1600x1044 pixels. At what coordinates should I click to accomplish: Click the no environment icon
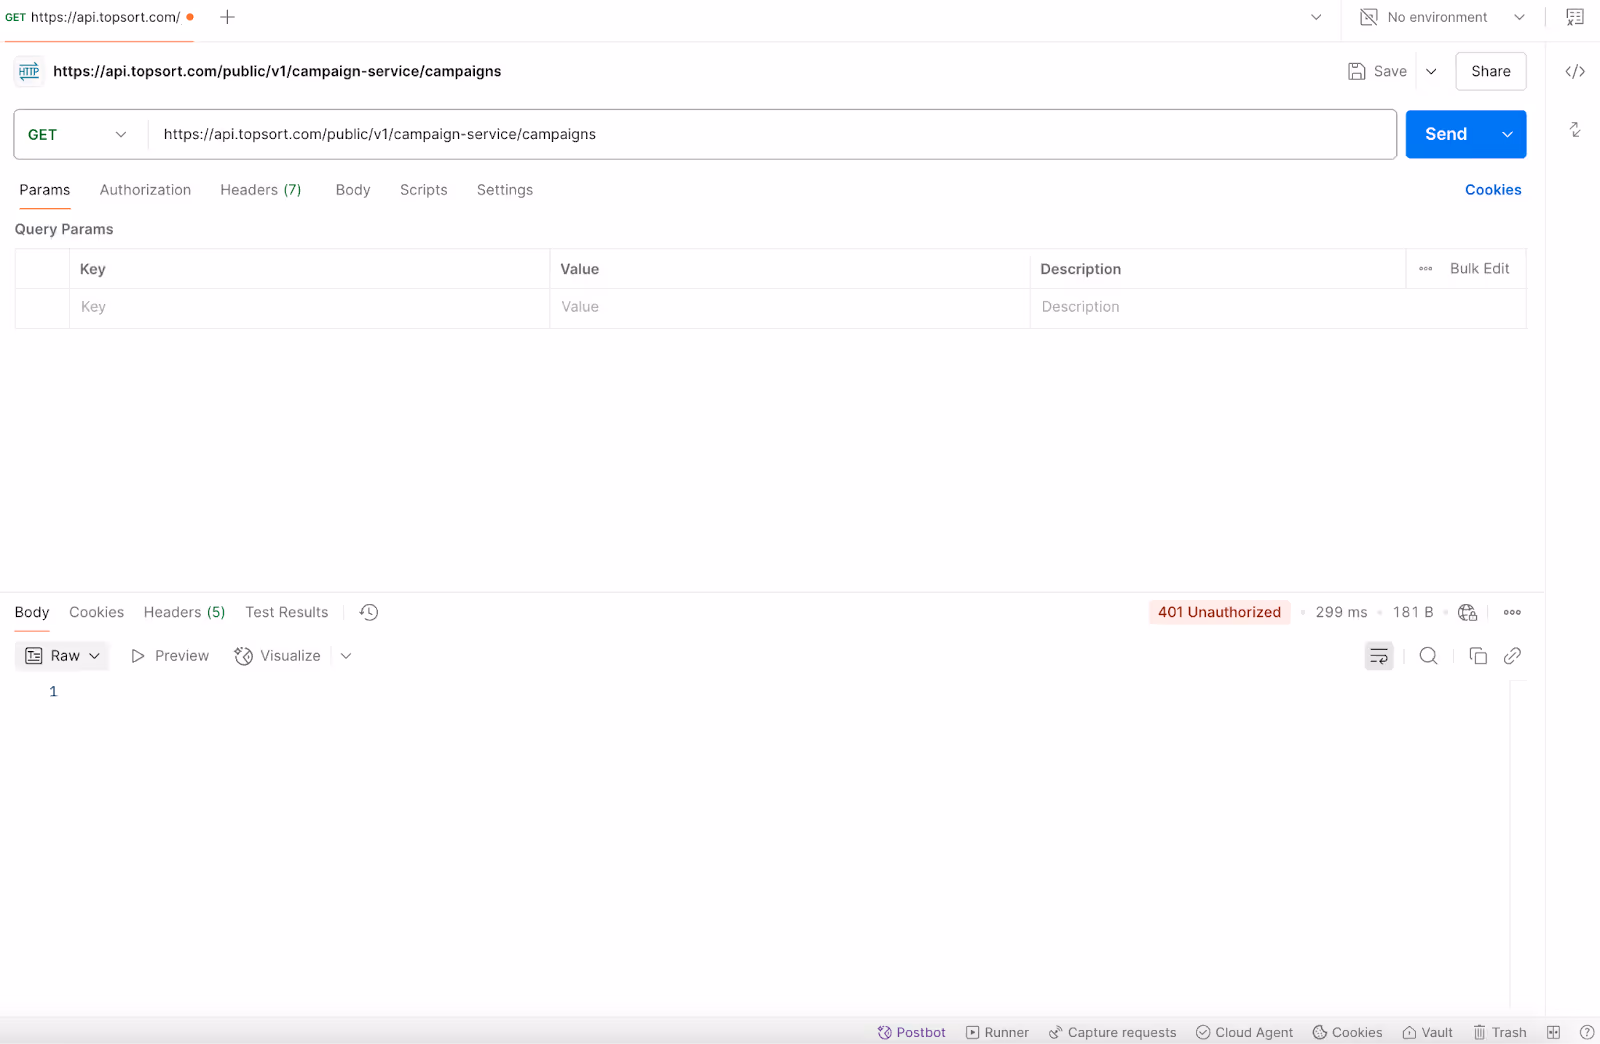(1369, 17)
